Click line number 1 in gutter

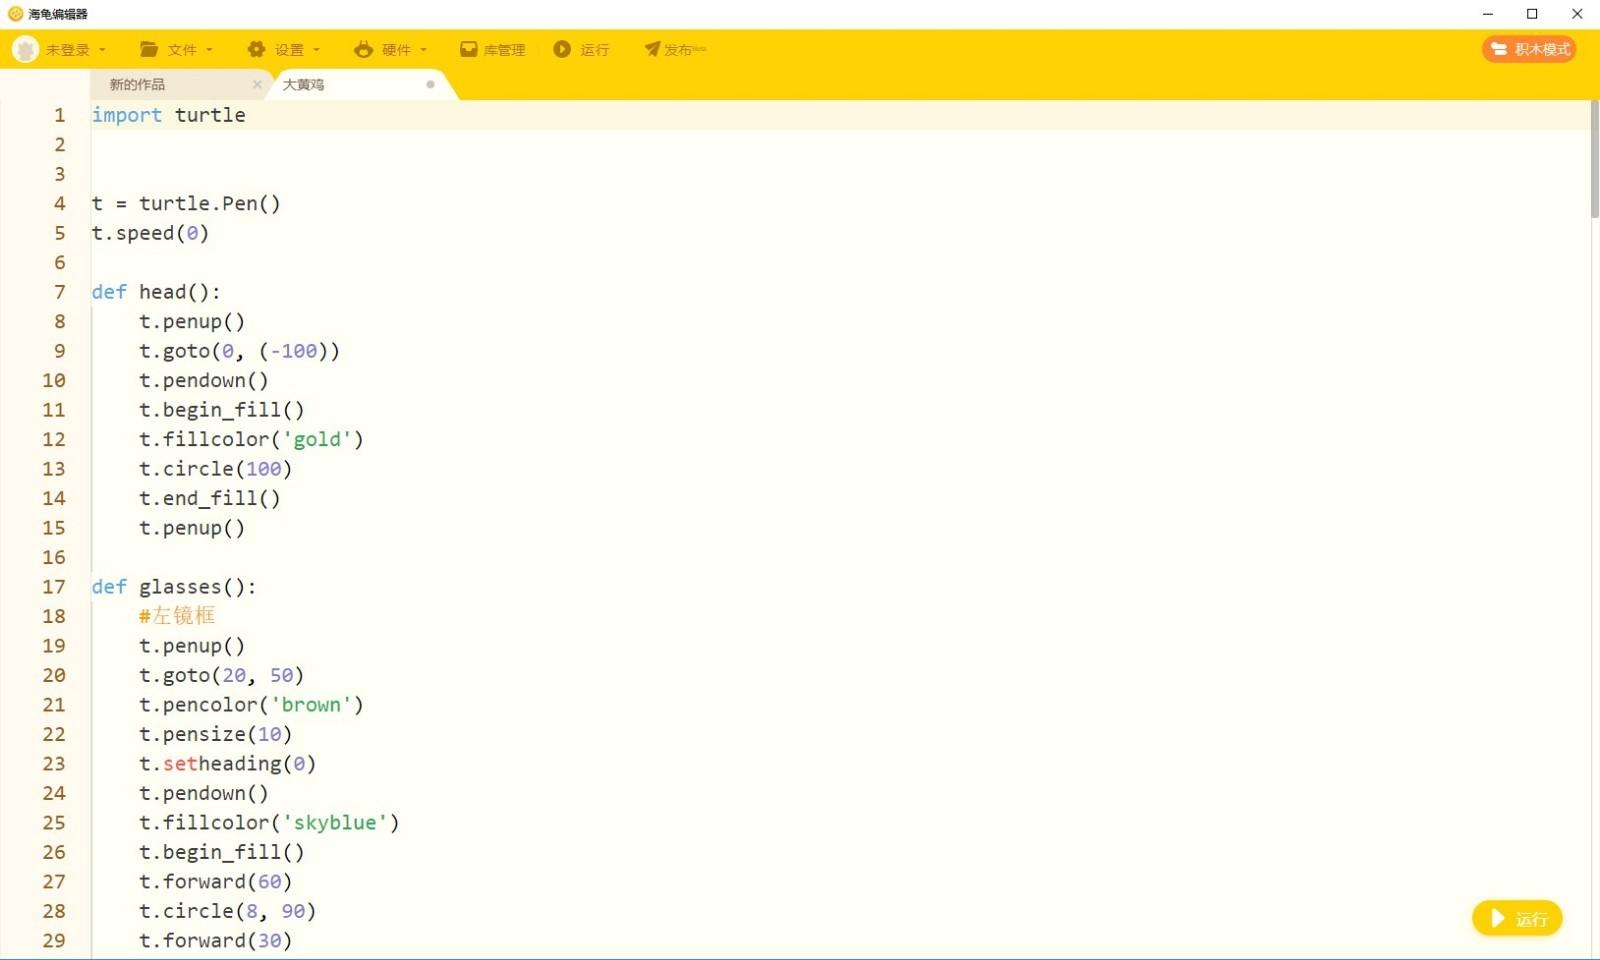59,115
